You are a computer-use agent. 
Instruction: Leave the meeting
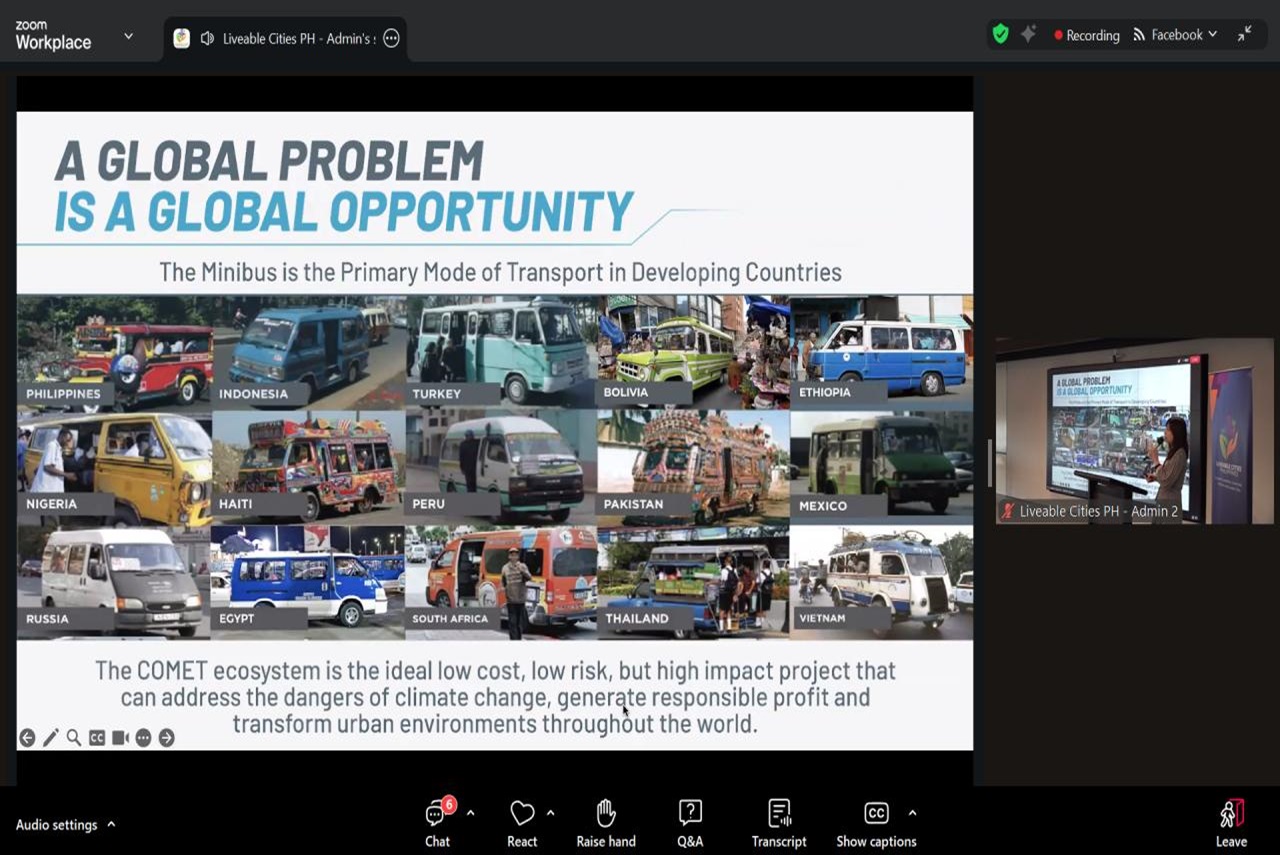click(1231, 822)
